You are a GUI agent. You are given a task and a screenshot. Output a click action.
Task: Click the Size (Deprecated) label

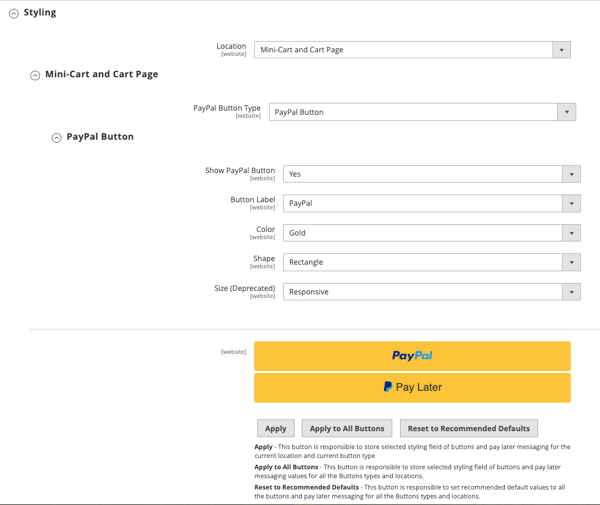245,288
